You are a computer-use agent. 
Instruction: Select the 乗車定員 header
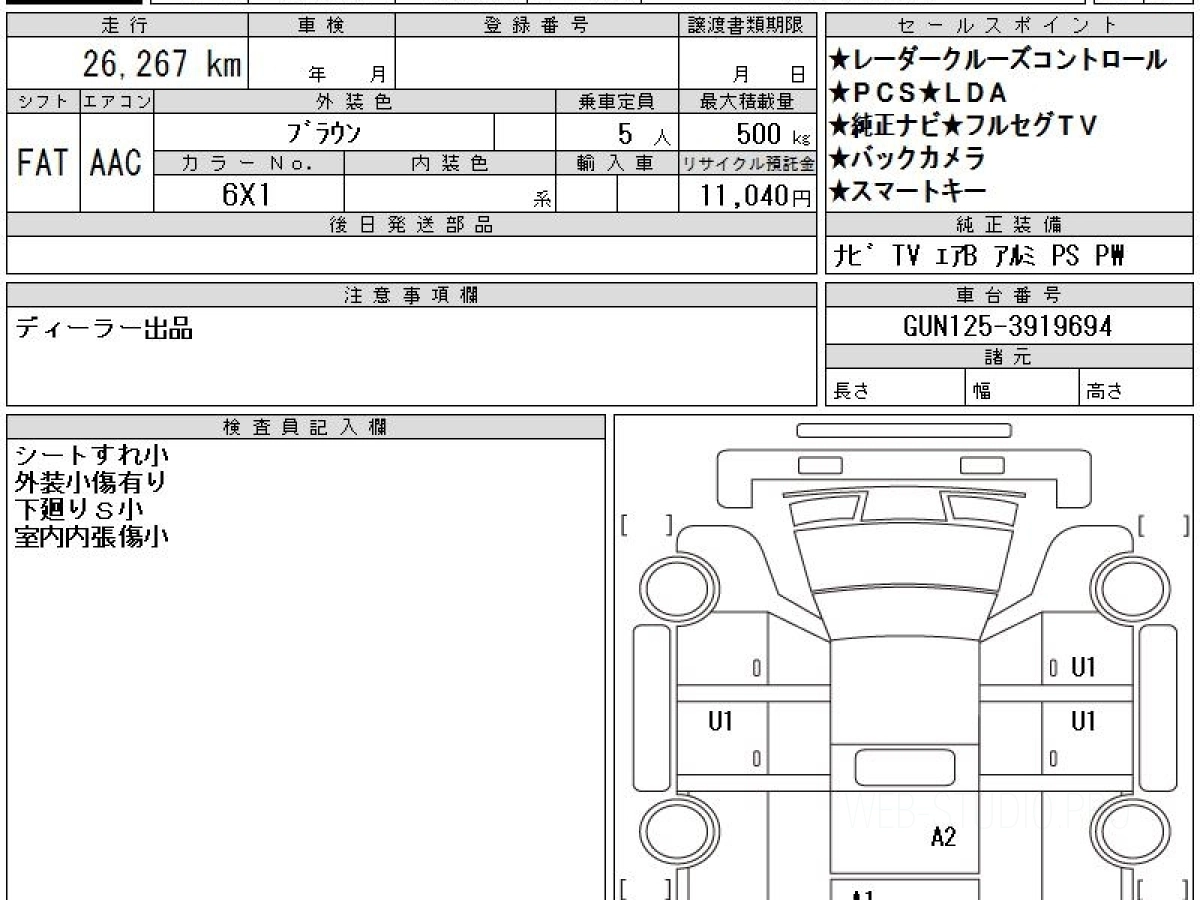(x=617, y=101)
